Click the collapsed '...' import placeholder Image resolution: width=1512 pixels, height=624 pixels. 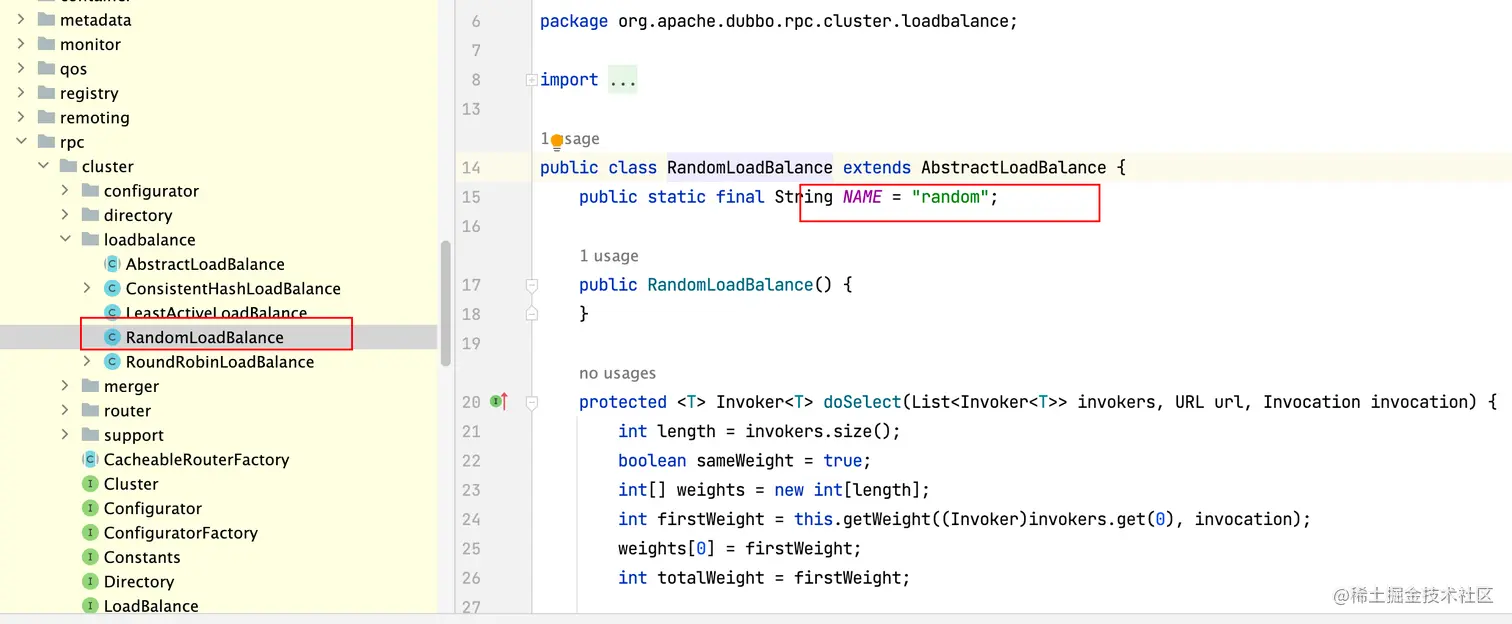622,80
